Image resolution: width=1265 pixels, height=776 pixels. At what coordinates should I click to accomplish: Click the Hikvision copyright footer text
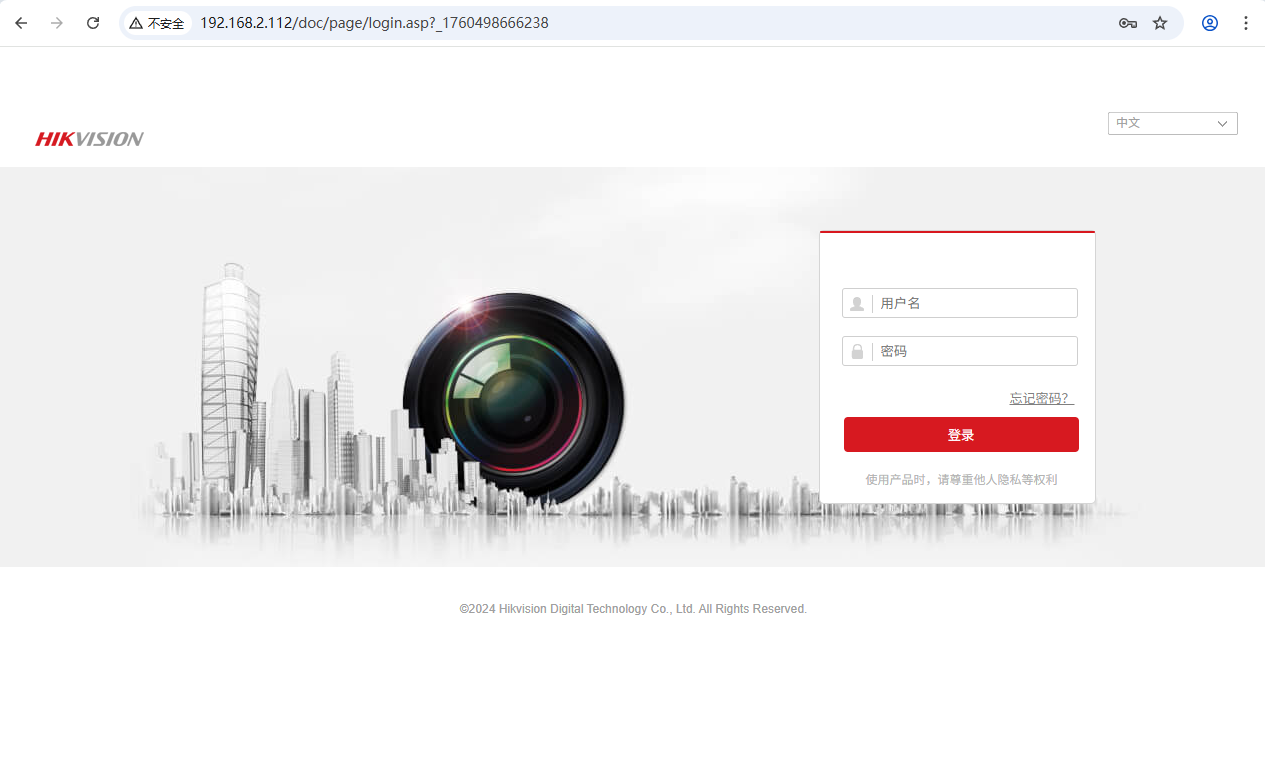[632, 609]
